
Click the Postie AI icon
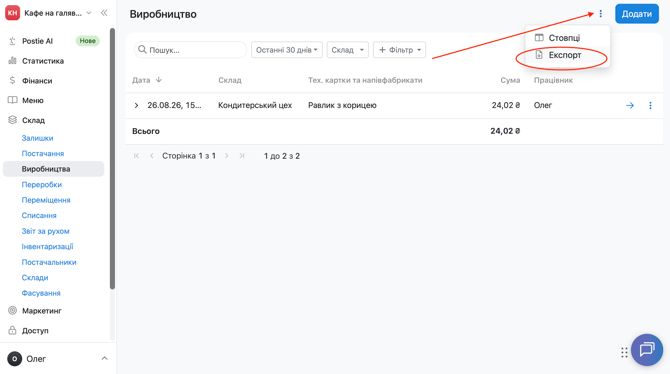tap(12, 41)
